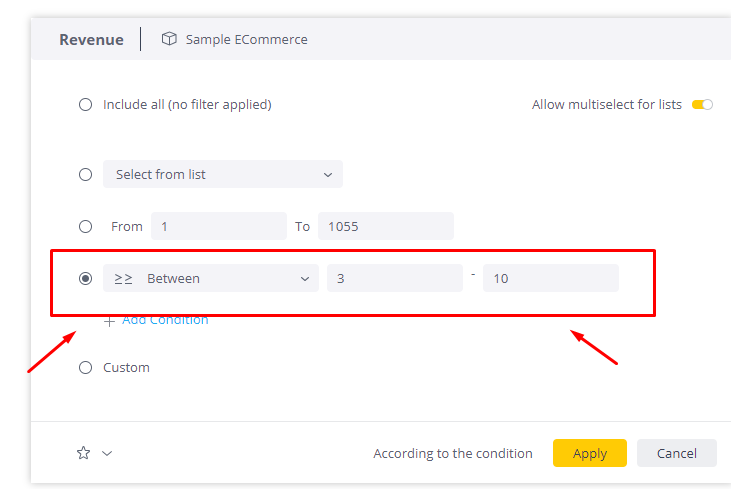Select the 'Include all' radio option
731x489 pixels.
click(x=86, y=104)
